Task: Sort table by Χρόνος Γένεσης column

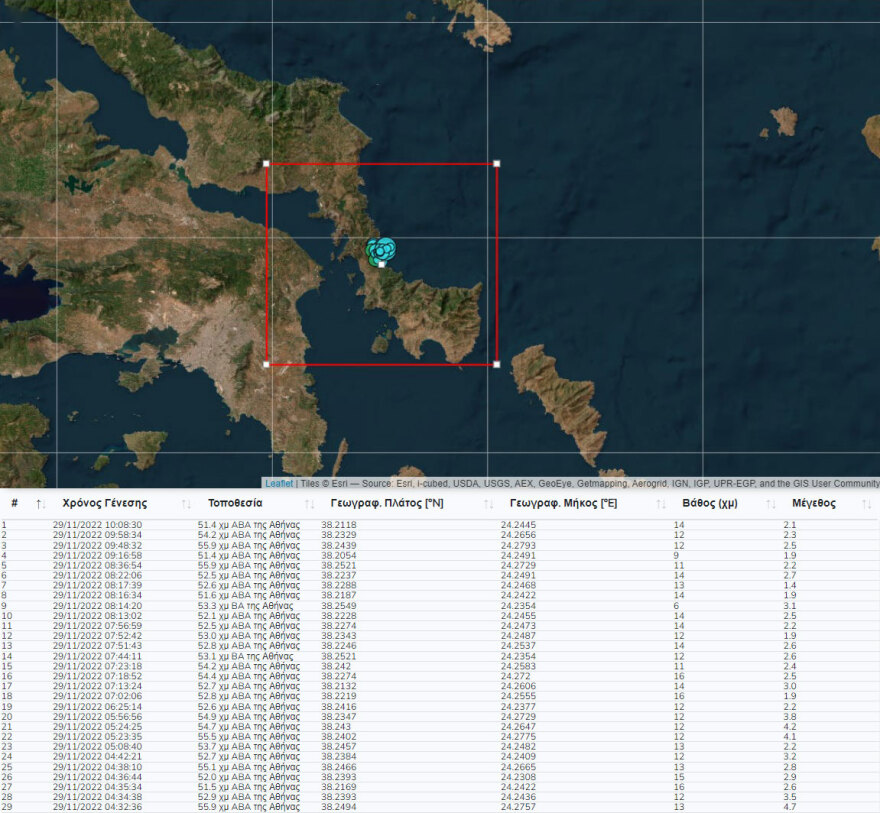Action: [105, 503]
